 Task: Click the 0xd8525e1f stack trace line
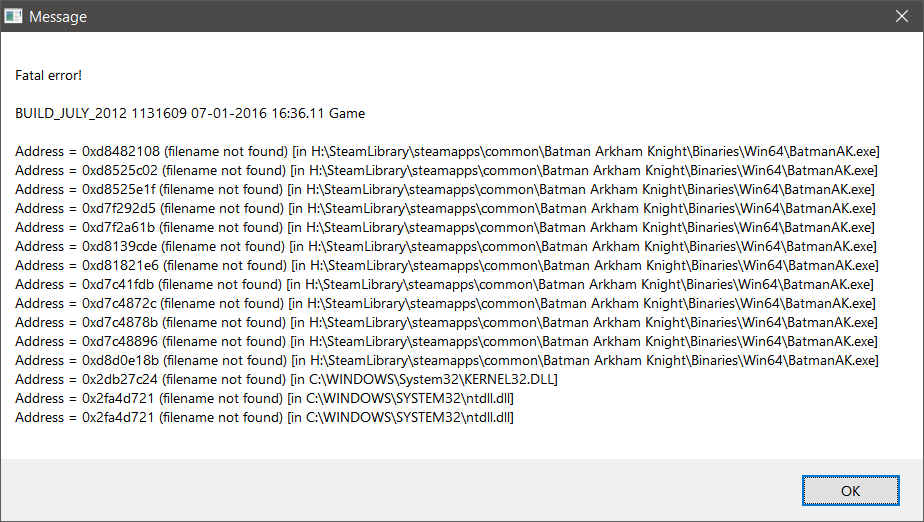(x=445, y=189)
